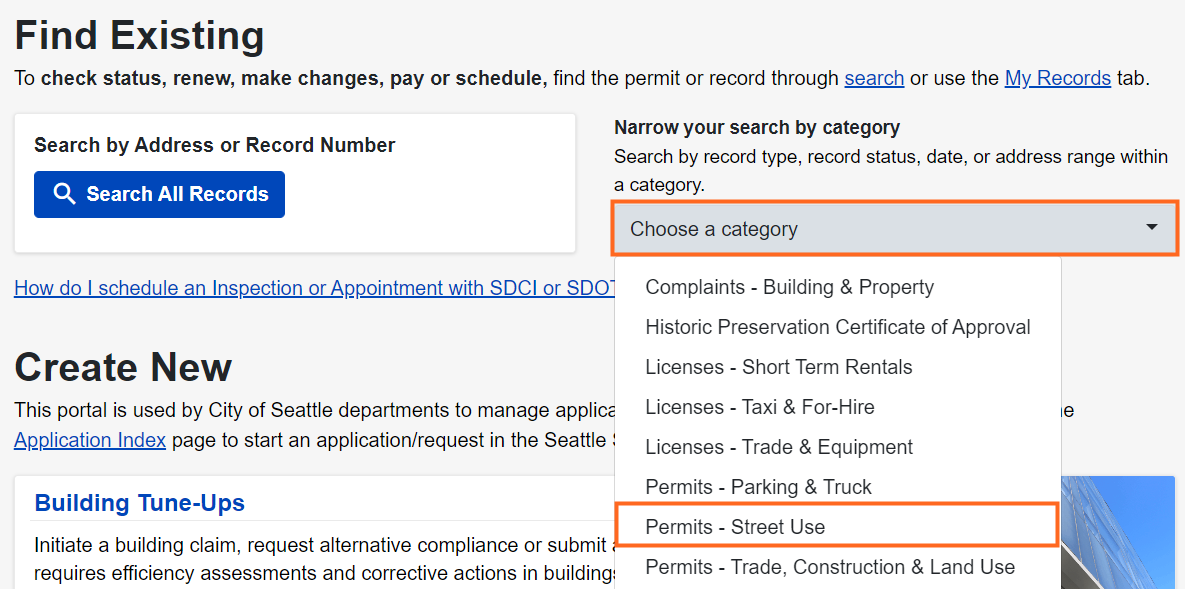1185x589 pixels.
Task: Select Complaints - Building & Property option
Action: (789, 287)
